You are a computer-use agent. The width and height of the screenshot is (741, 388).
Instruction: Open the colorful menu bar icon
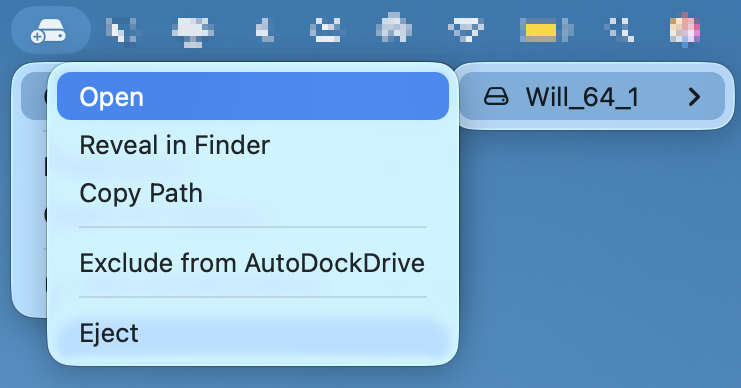pos(685,30)
